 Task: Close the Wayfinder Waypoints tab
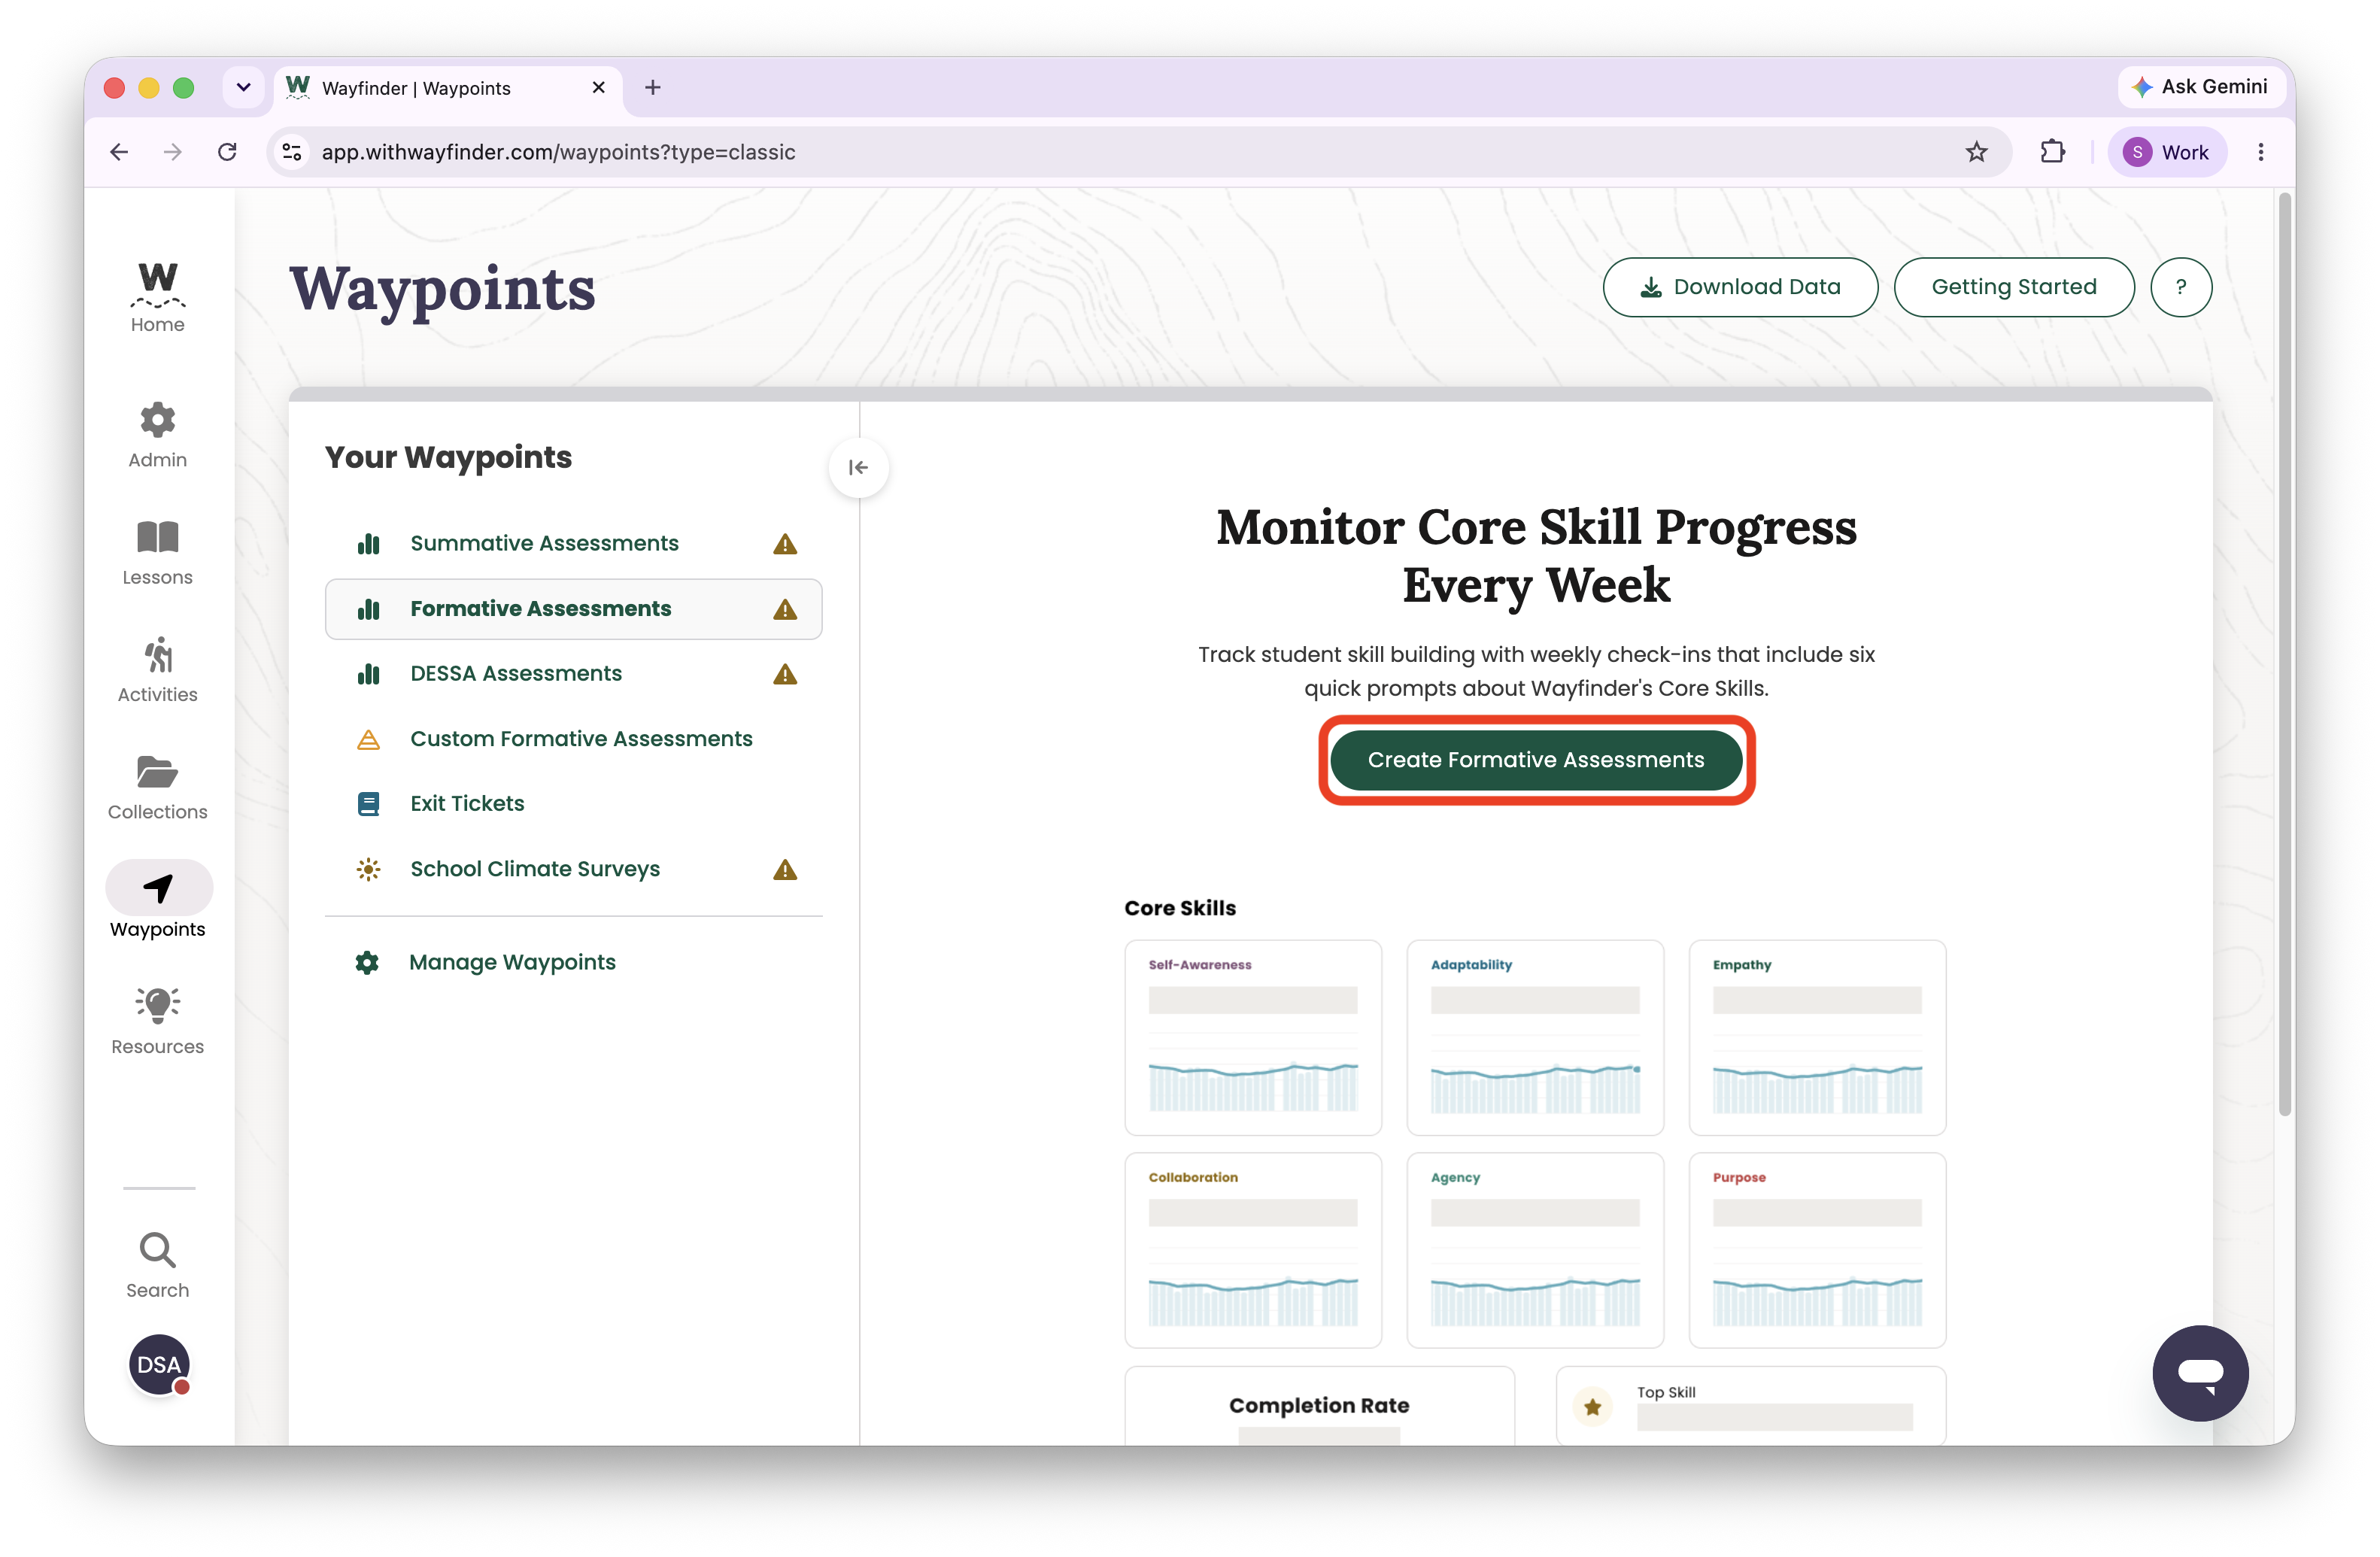(x=598, y=88)
